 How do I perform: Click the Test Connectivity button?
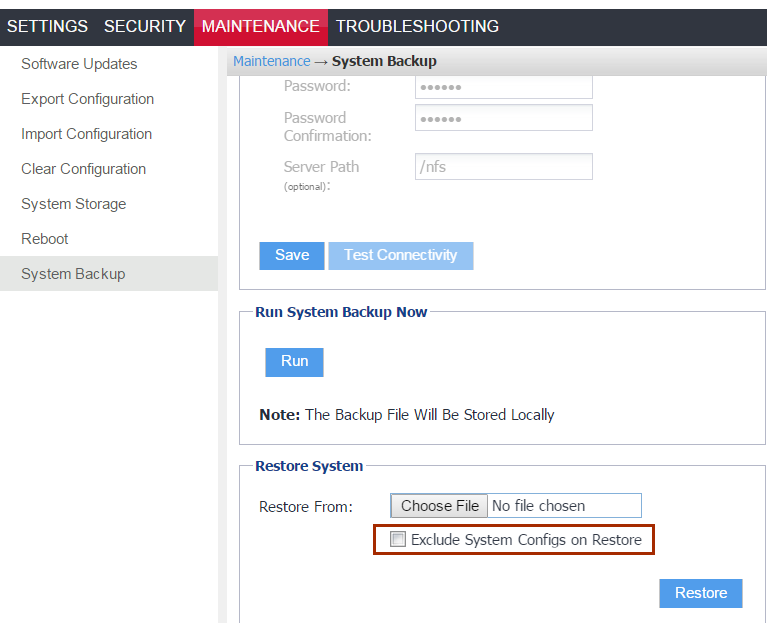[x=400, y=255]
